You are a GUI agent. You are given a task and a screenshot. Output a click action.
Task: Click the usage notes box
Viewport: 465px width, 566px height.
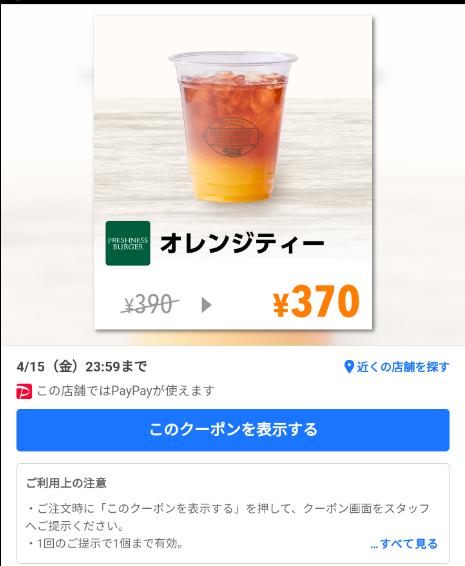(x=233, y=513)
